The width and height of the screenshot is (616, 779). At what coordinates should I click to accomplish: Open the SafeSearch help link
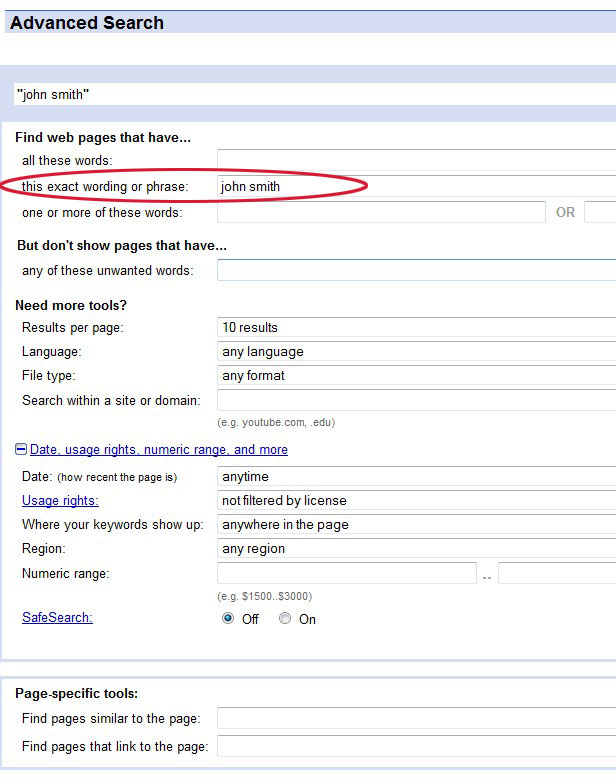click(57, 618)
